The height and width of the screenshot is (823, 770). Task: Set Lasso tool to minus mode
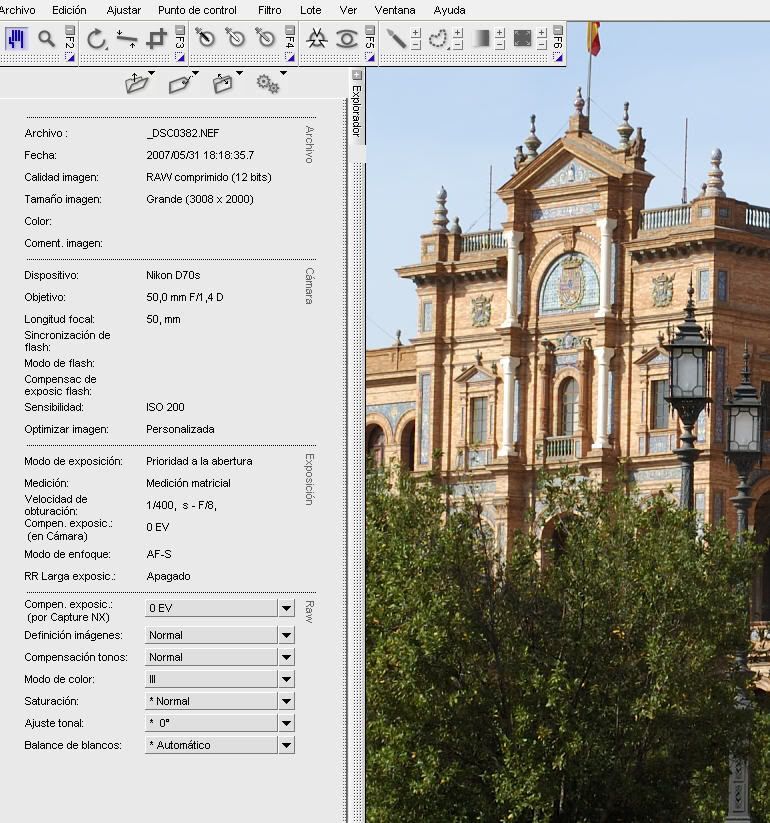(x=458, y=45)
